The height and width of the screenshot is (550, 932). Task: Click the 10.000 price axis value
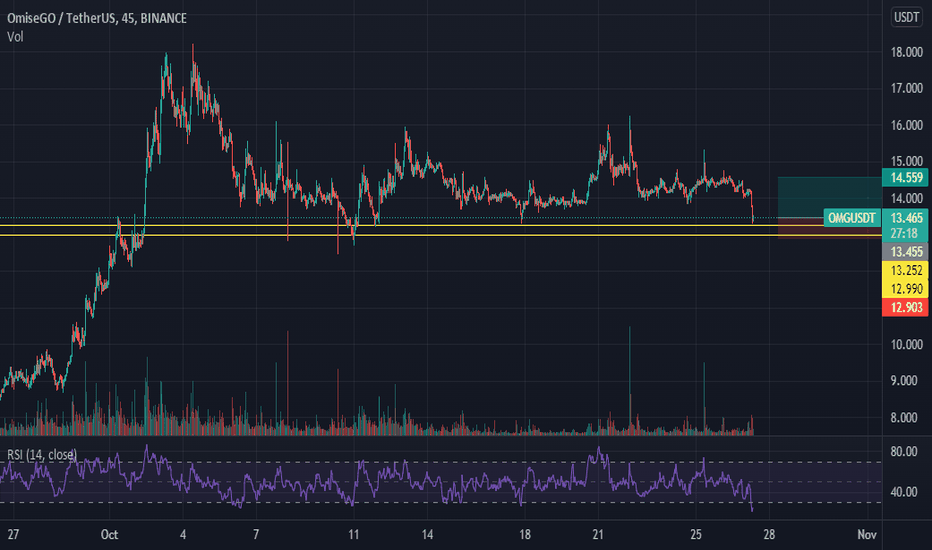click(x=906, y=344)
